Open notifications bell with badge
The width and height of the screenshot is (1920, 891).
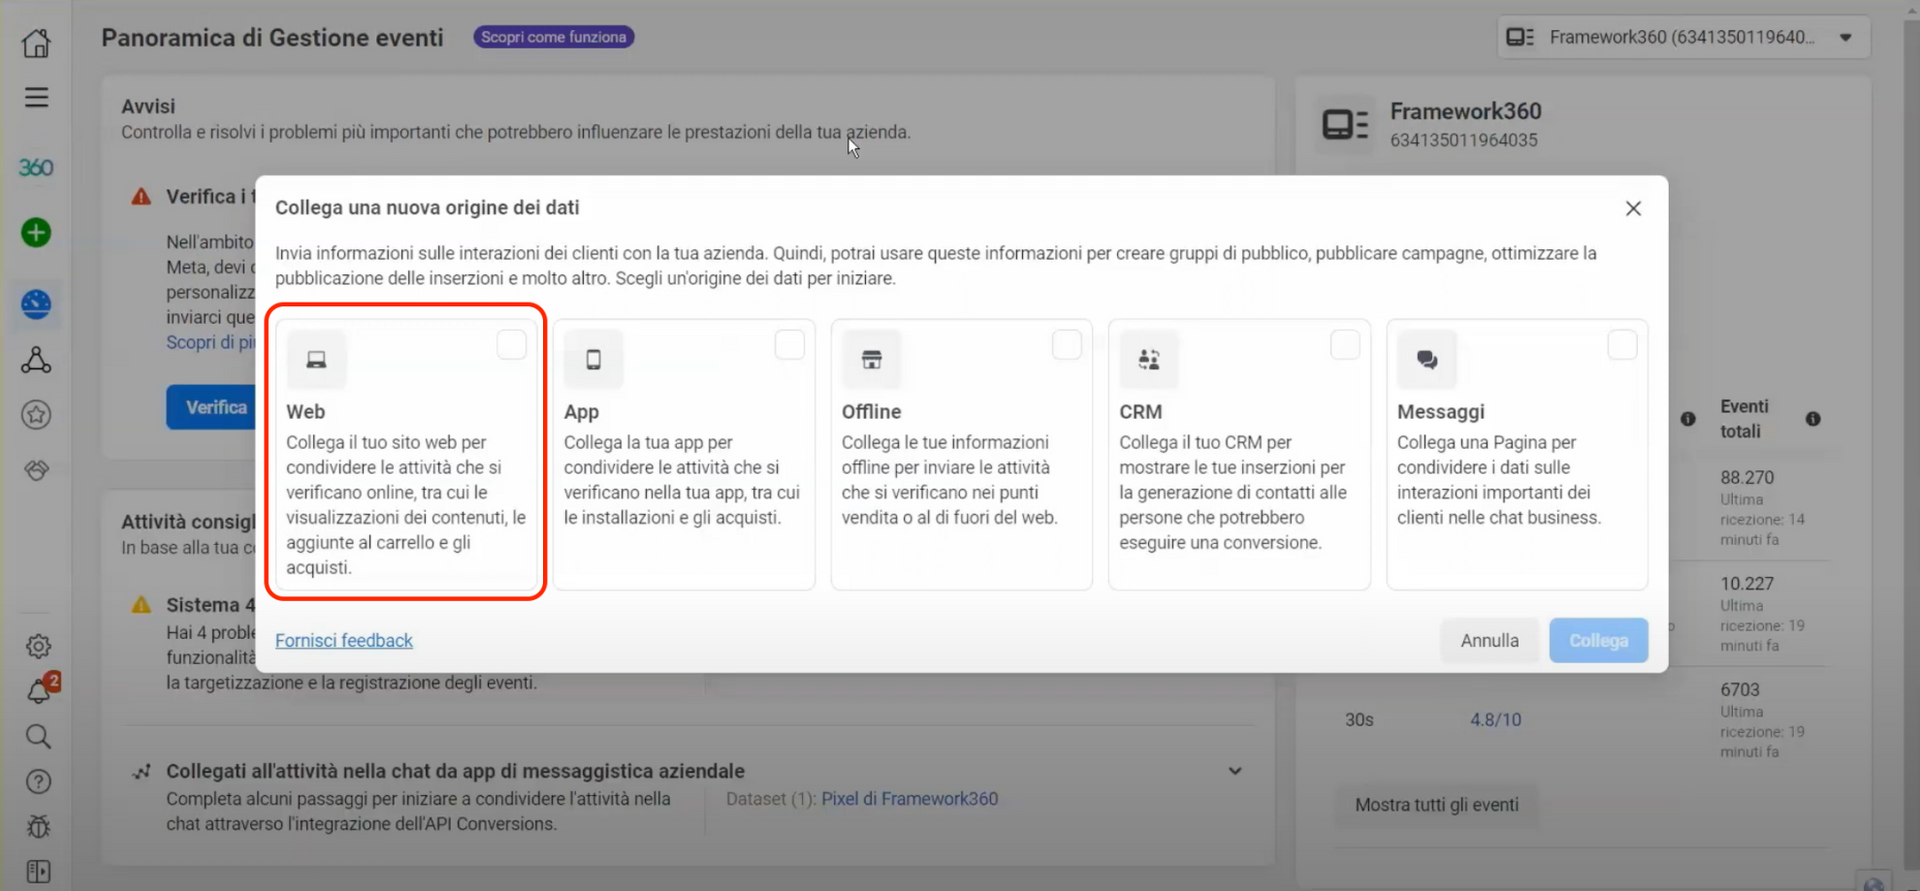[39, 691]
